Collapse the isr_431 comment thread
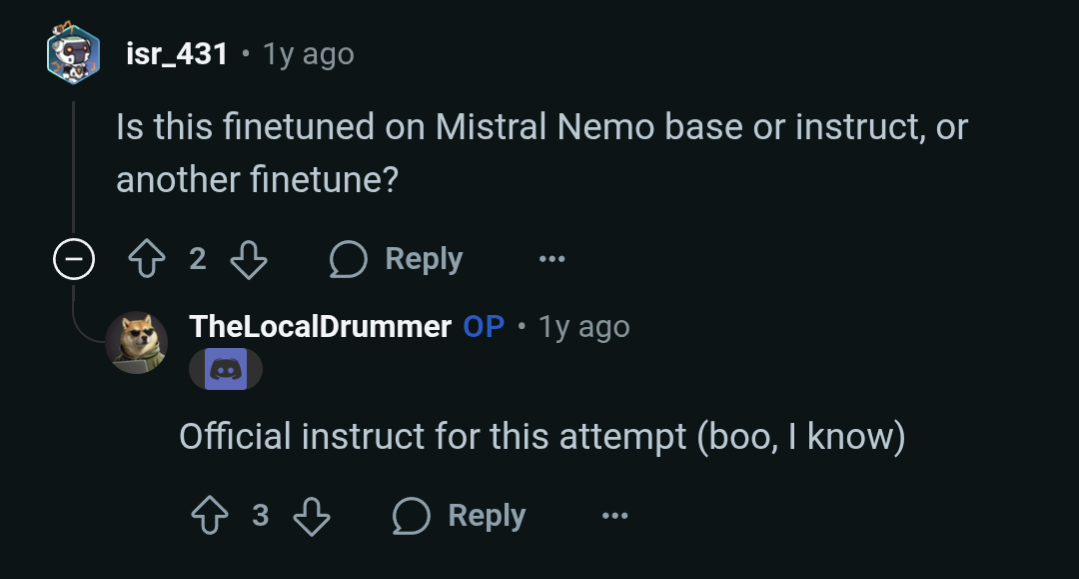 click(74, 259)
